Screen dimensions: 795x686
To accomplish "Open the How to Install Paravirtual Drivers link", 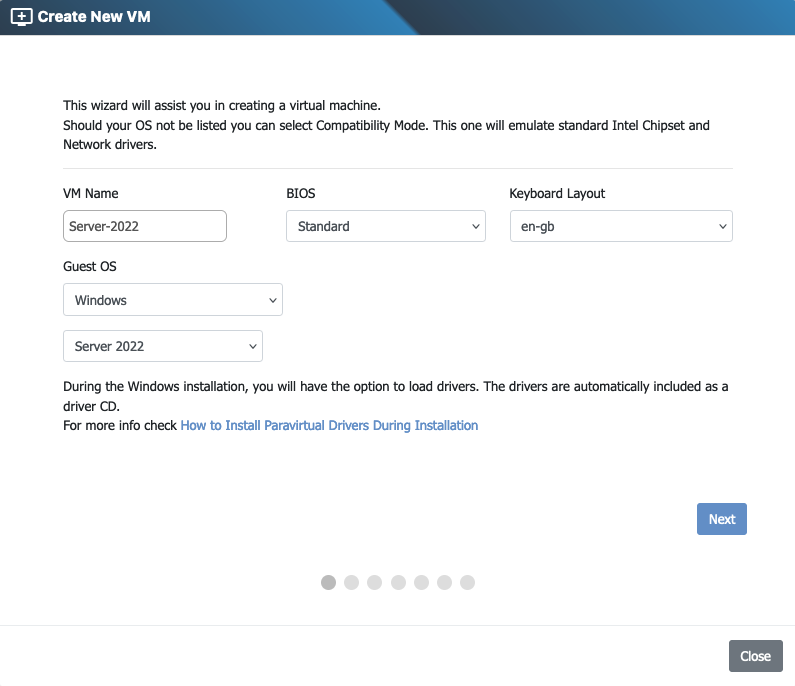I will tap(329, 425).
